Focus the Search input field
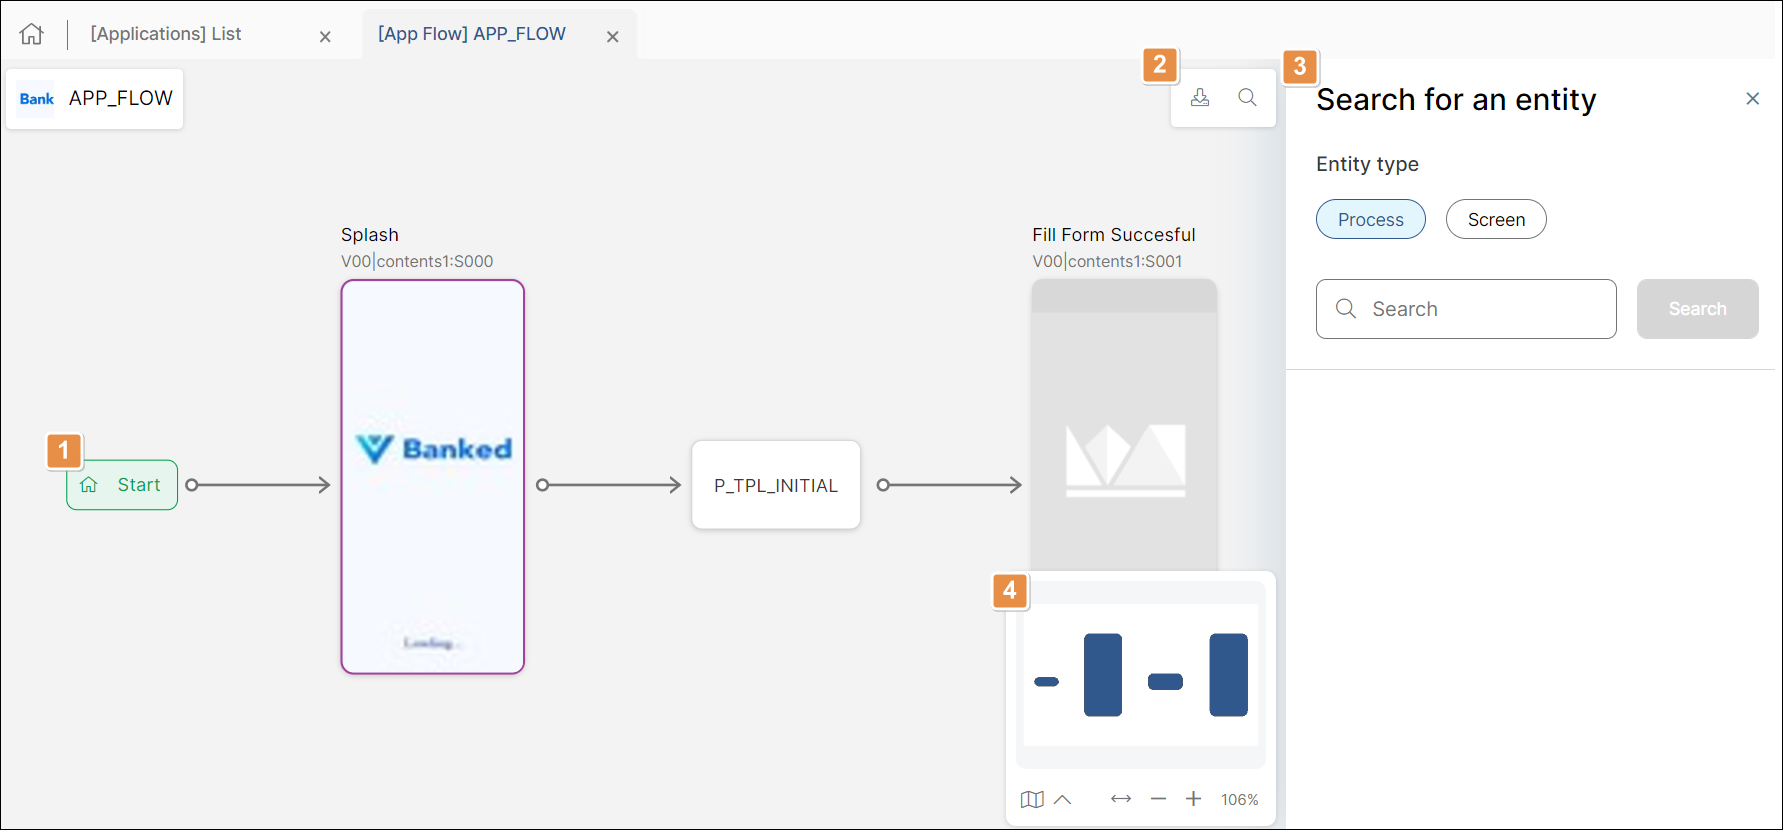 tap(1466, 309)
